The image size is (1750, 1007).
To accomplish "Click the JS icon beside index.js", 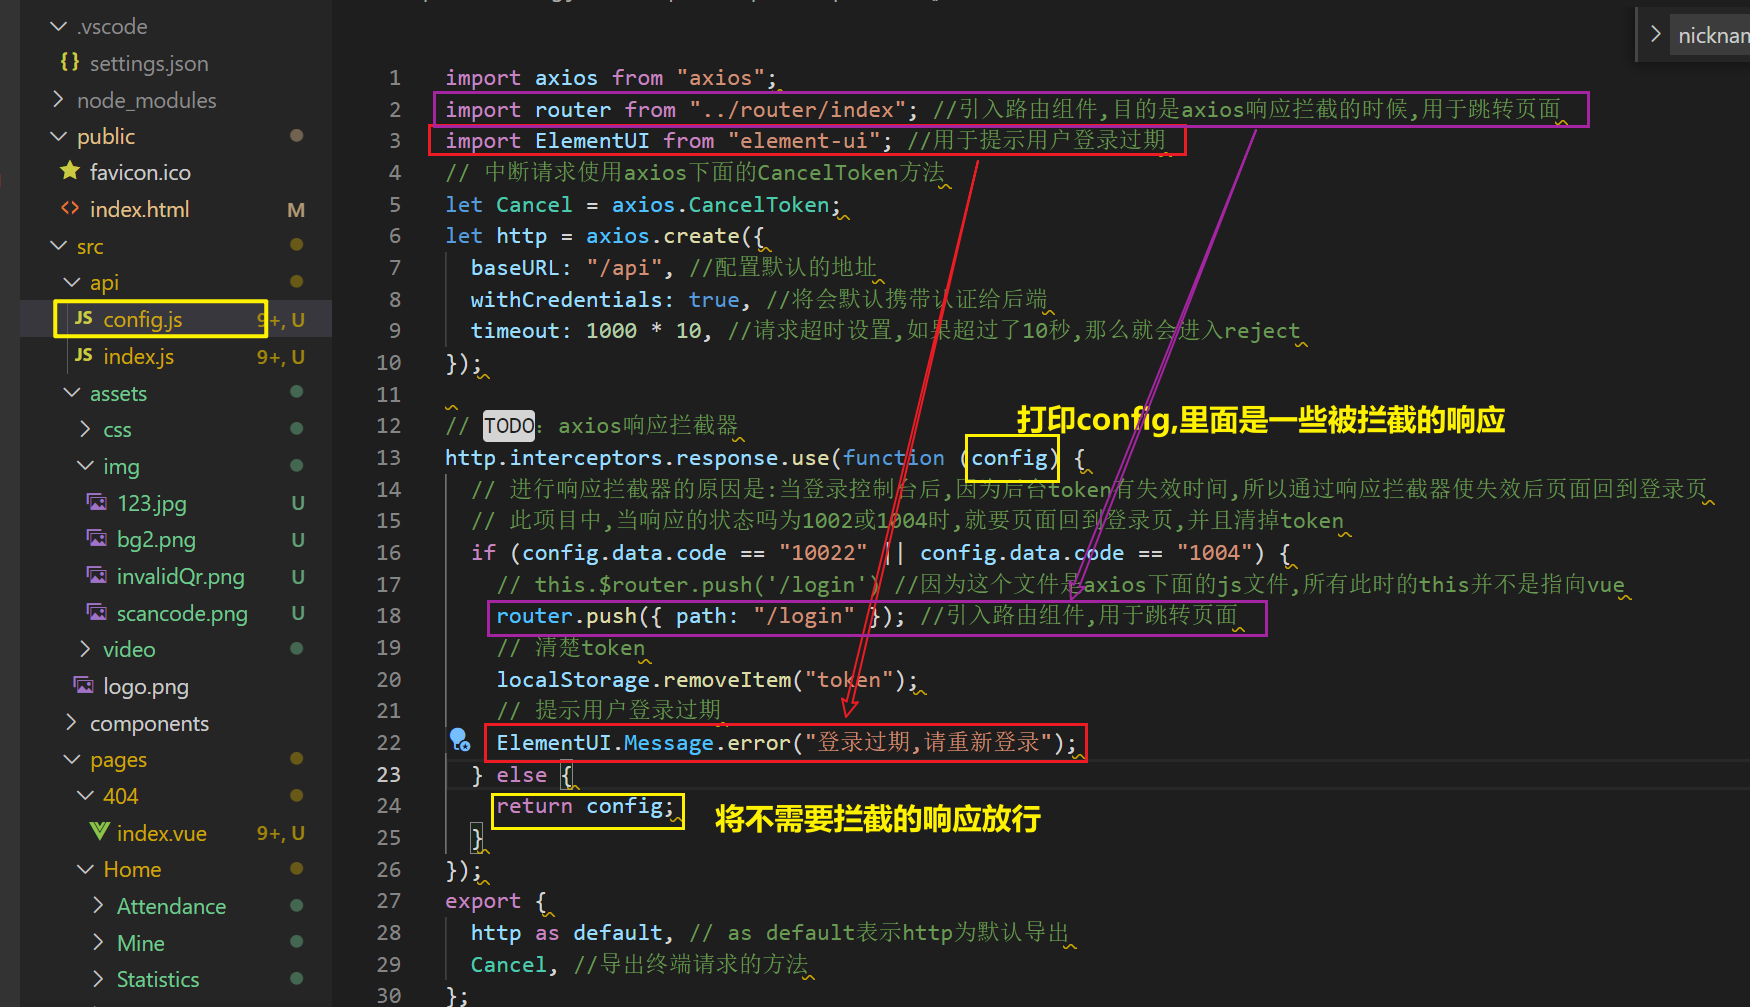I will click(x=83, y=356).
